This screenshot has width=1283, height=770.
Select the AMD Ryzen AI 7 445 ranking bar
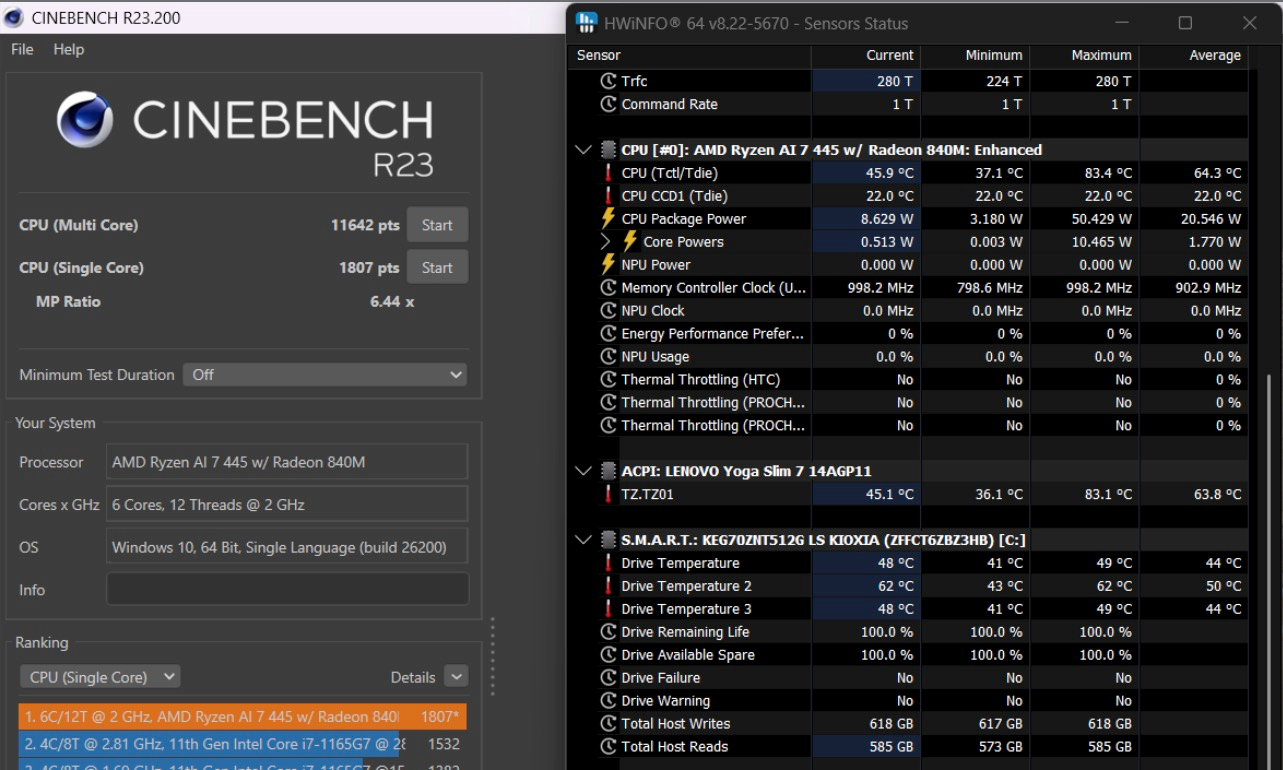tap(242, 717)
